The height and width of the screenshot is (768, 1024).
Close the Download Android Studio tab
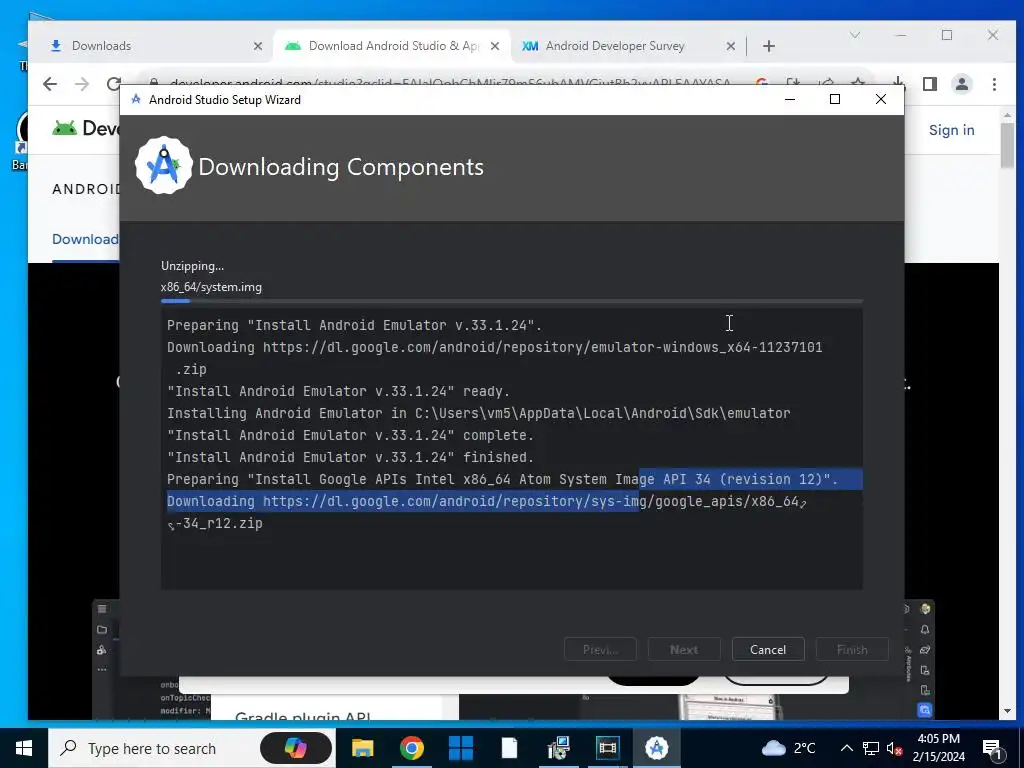495,46
